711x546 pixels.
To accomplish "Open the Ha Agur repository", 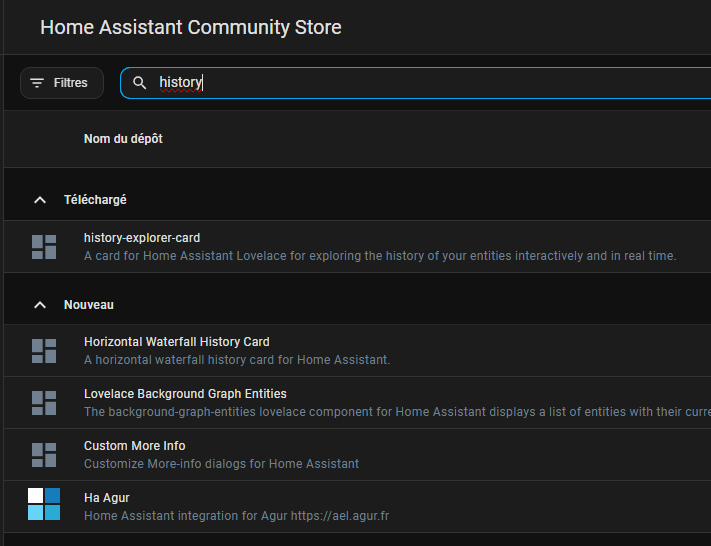I will pyautogui.click(x=107, y=498).
